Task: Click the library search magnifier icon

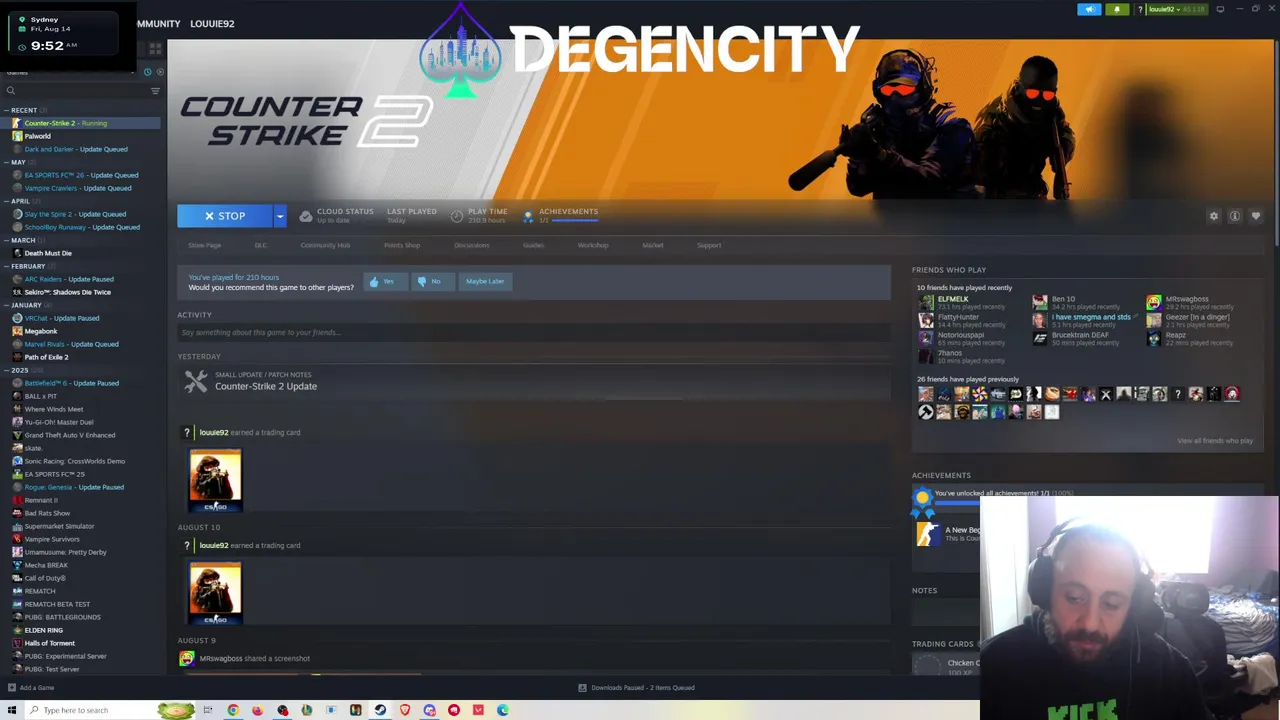Action: [x=11, y=91]
